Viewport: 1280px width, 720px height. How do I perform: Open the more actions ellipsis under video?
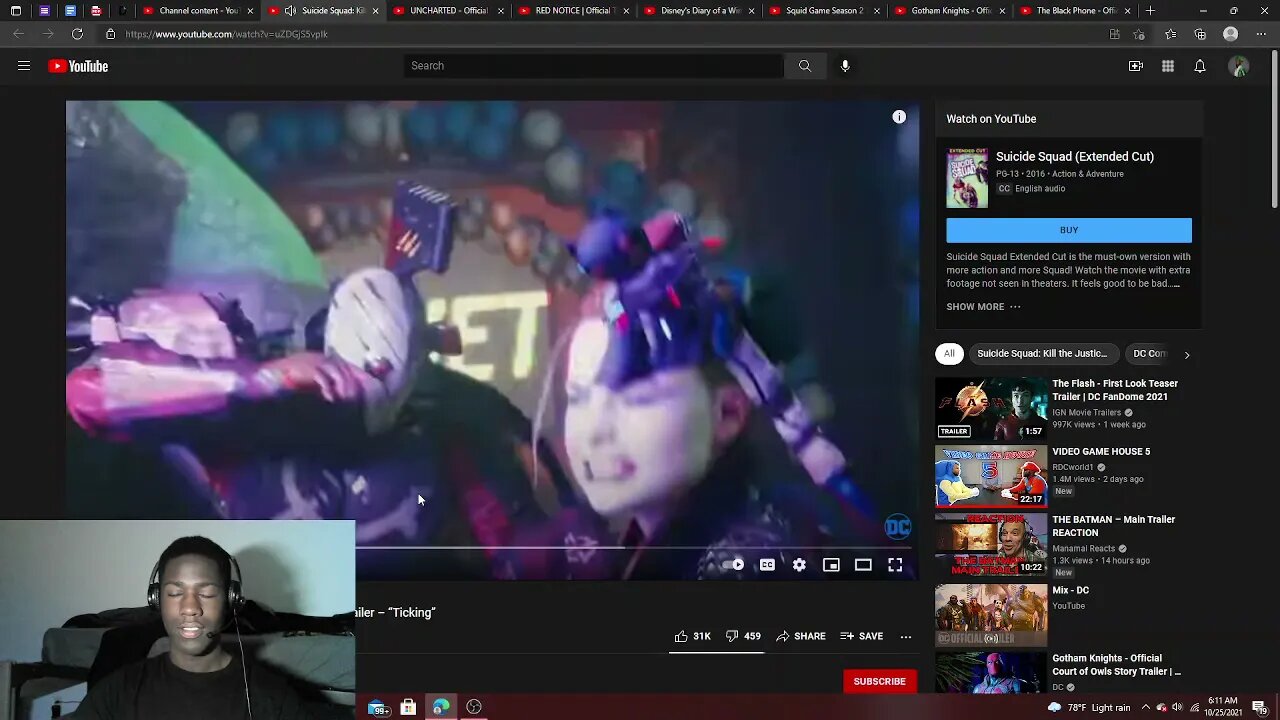906,636
